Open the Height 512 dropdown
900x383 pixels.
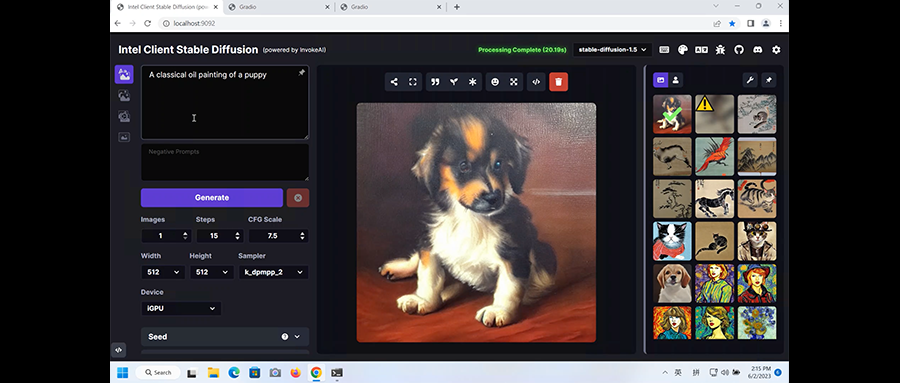pos(212,272)
